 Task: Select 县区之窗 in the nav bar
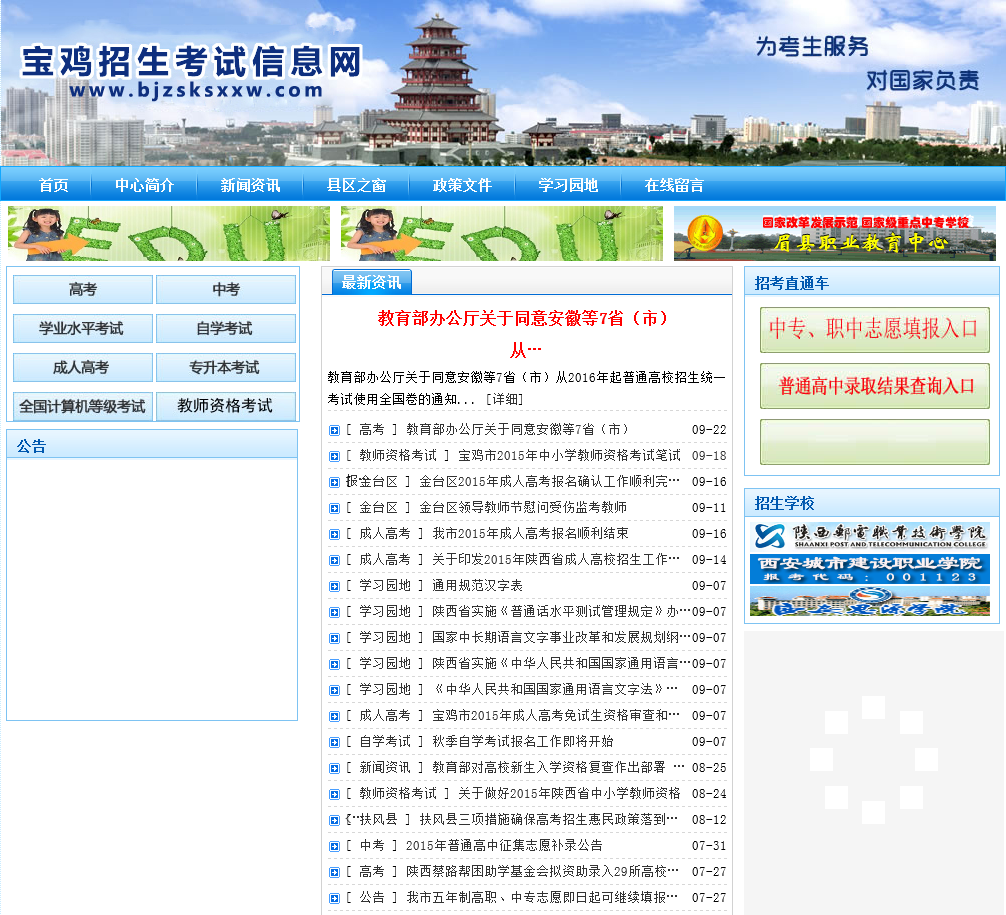(x=356, y=185)
